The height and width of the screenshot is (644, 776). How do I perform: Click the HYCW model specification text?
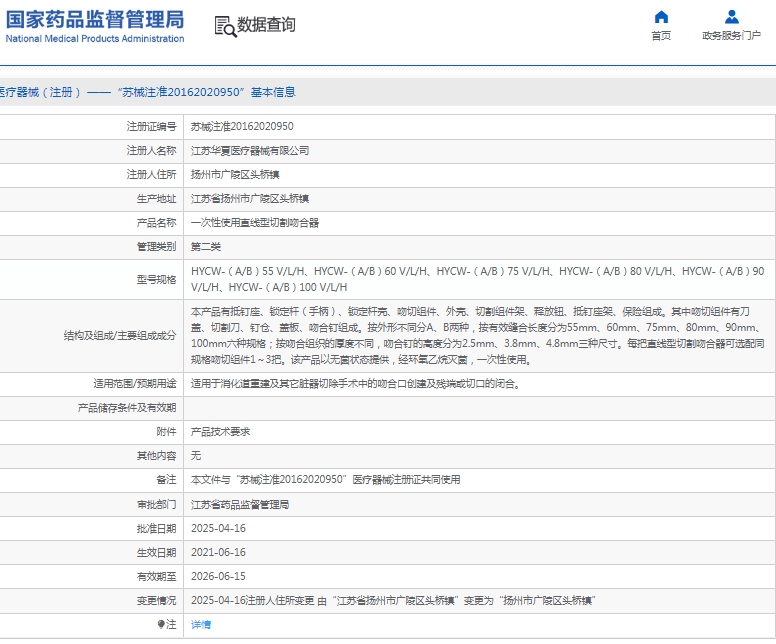(x=478, y=279)
